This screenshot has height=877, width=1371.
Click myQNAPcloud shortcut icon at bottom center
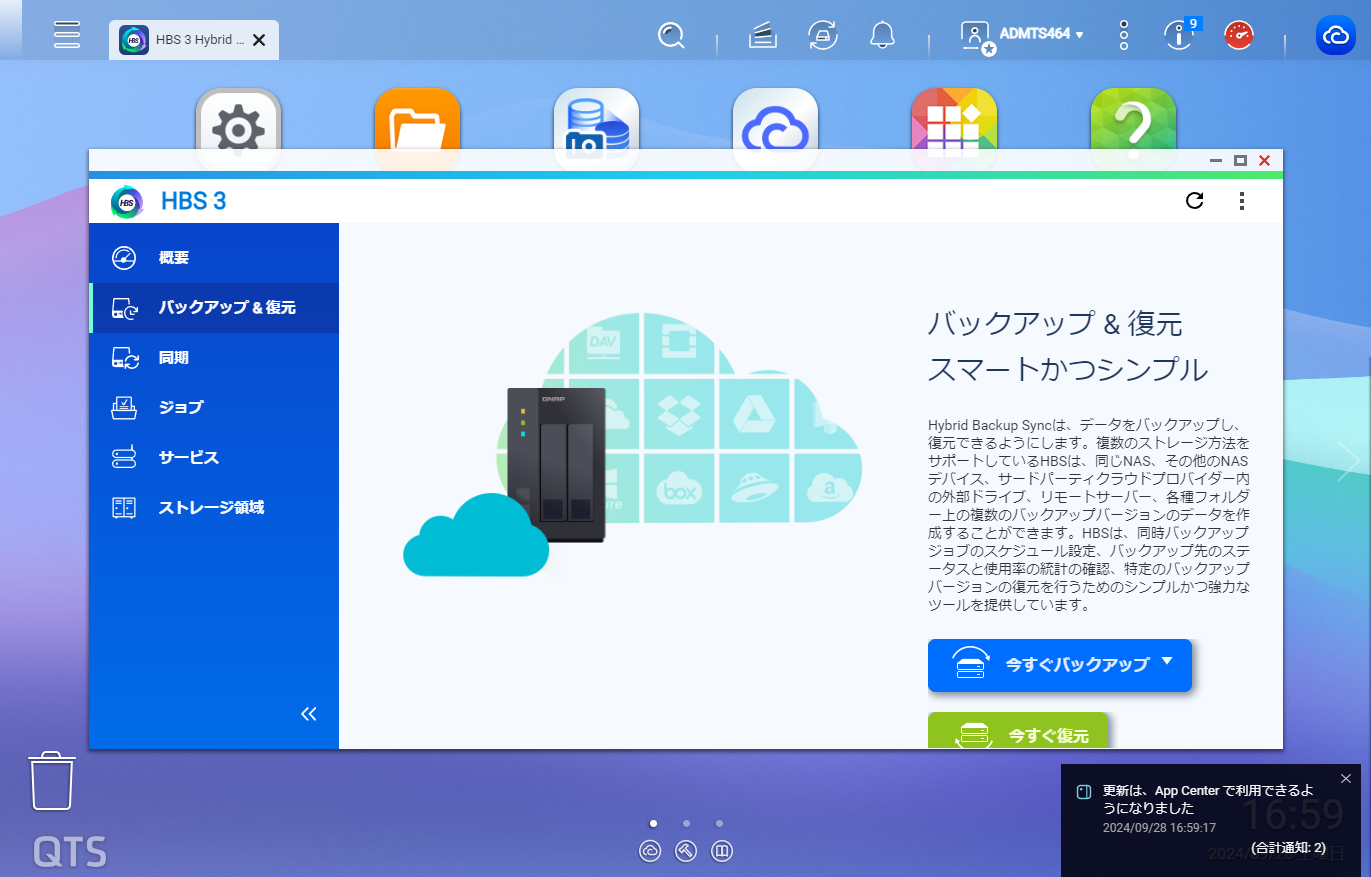(x=650, y=851)
